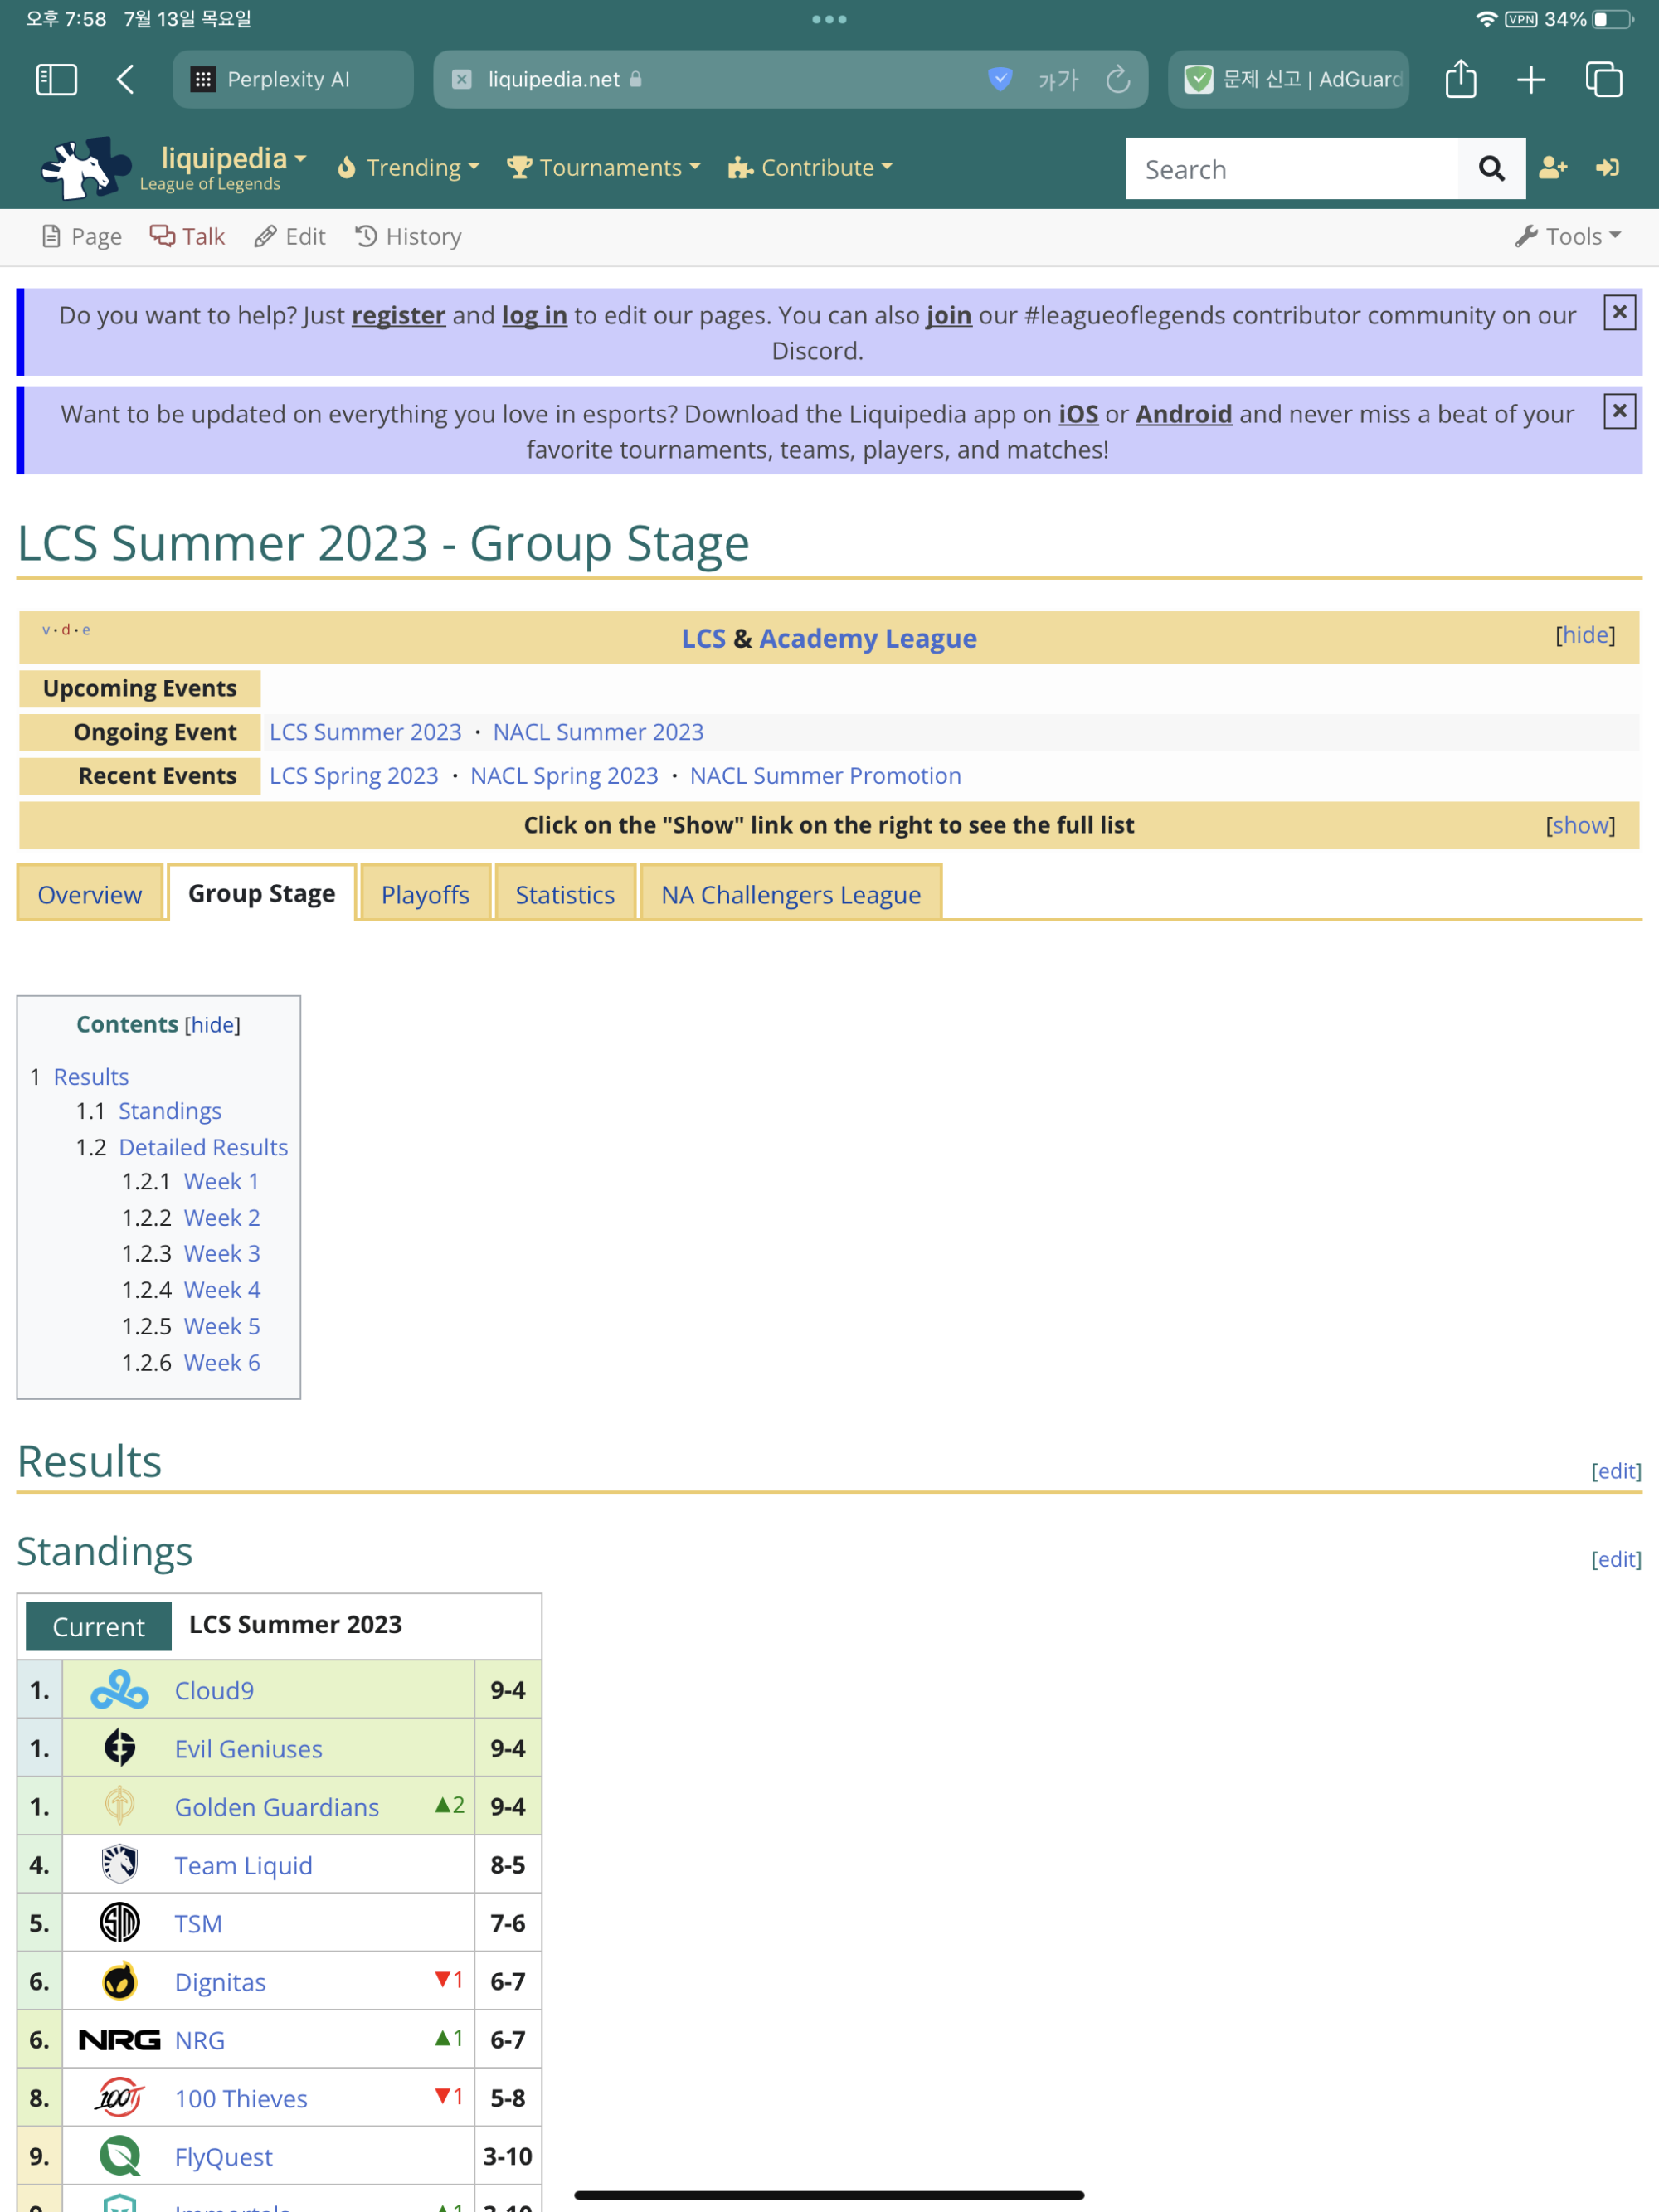Switch to the Playoffs tab
Screen dimensions: 1659x2212
click(x=424, y=893)
